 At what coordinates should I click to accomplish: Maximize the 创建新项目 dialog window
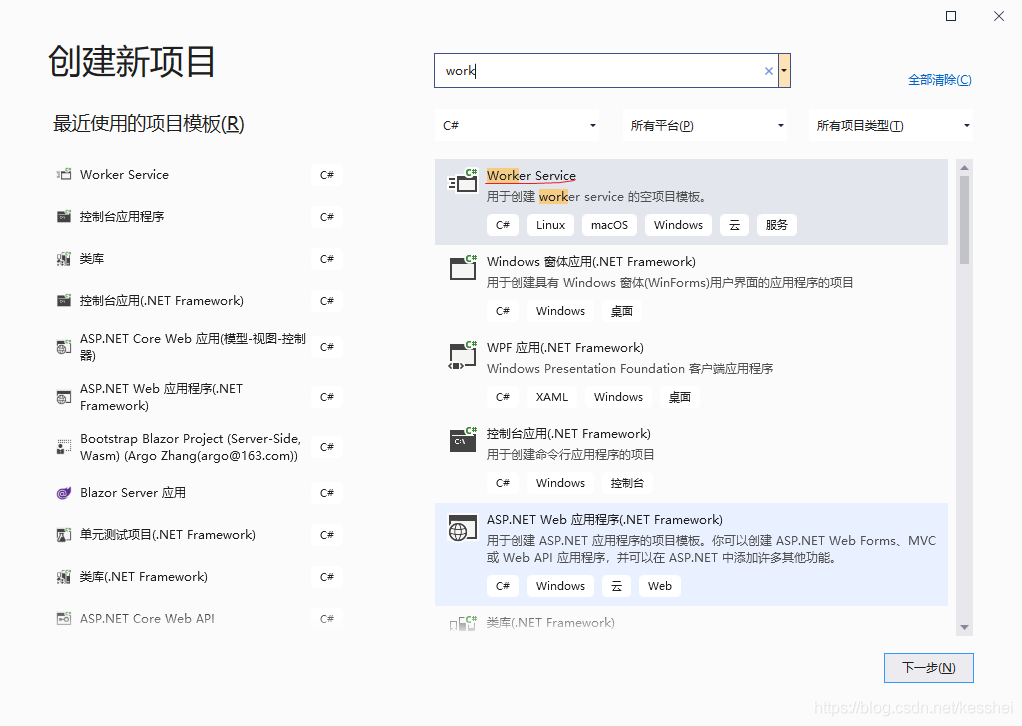point(951,16)
